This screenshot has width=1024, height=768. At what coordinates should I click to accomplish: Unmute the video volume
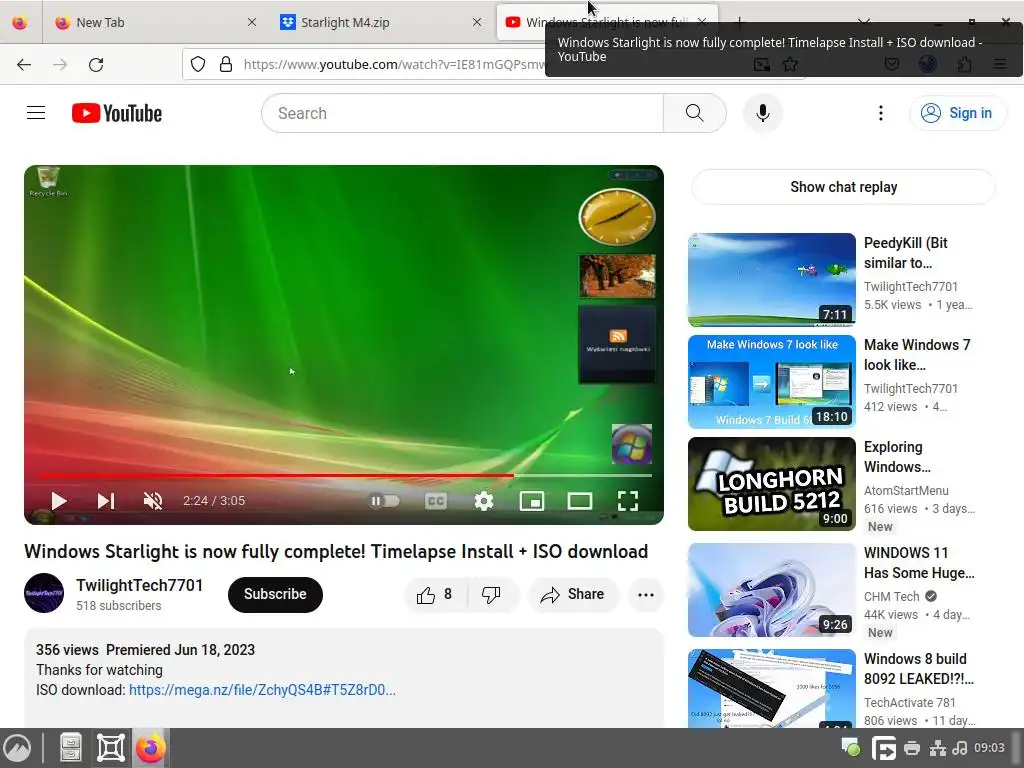[153, 501]
